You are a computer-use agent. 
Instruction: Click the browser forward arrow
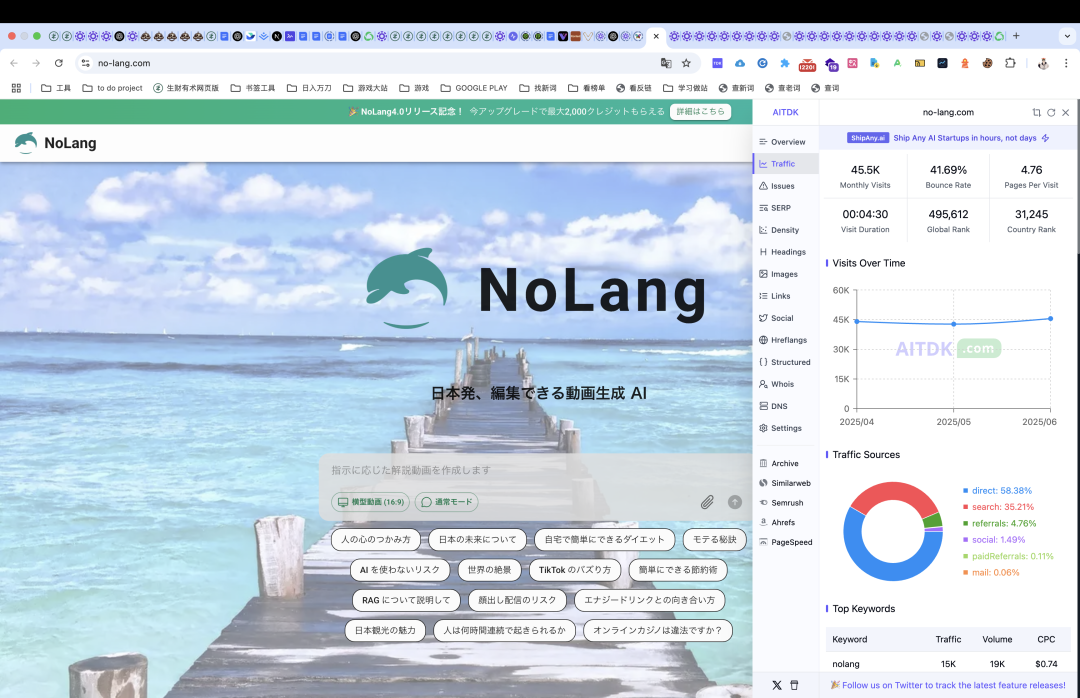coord(37,63)
